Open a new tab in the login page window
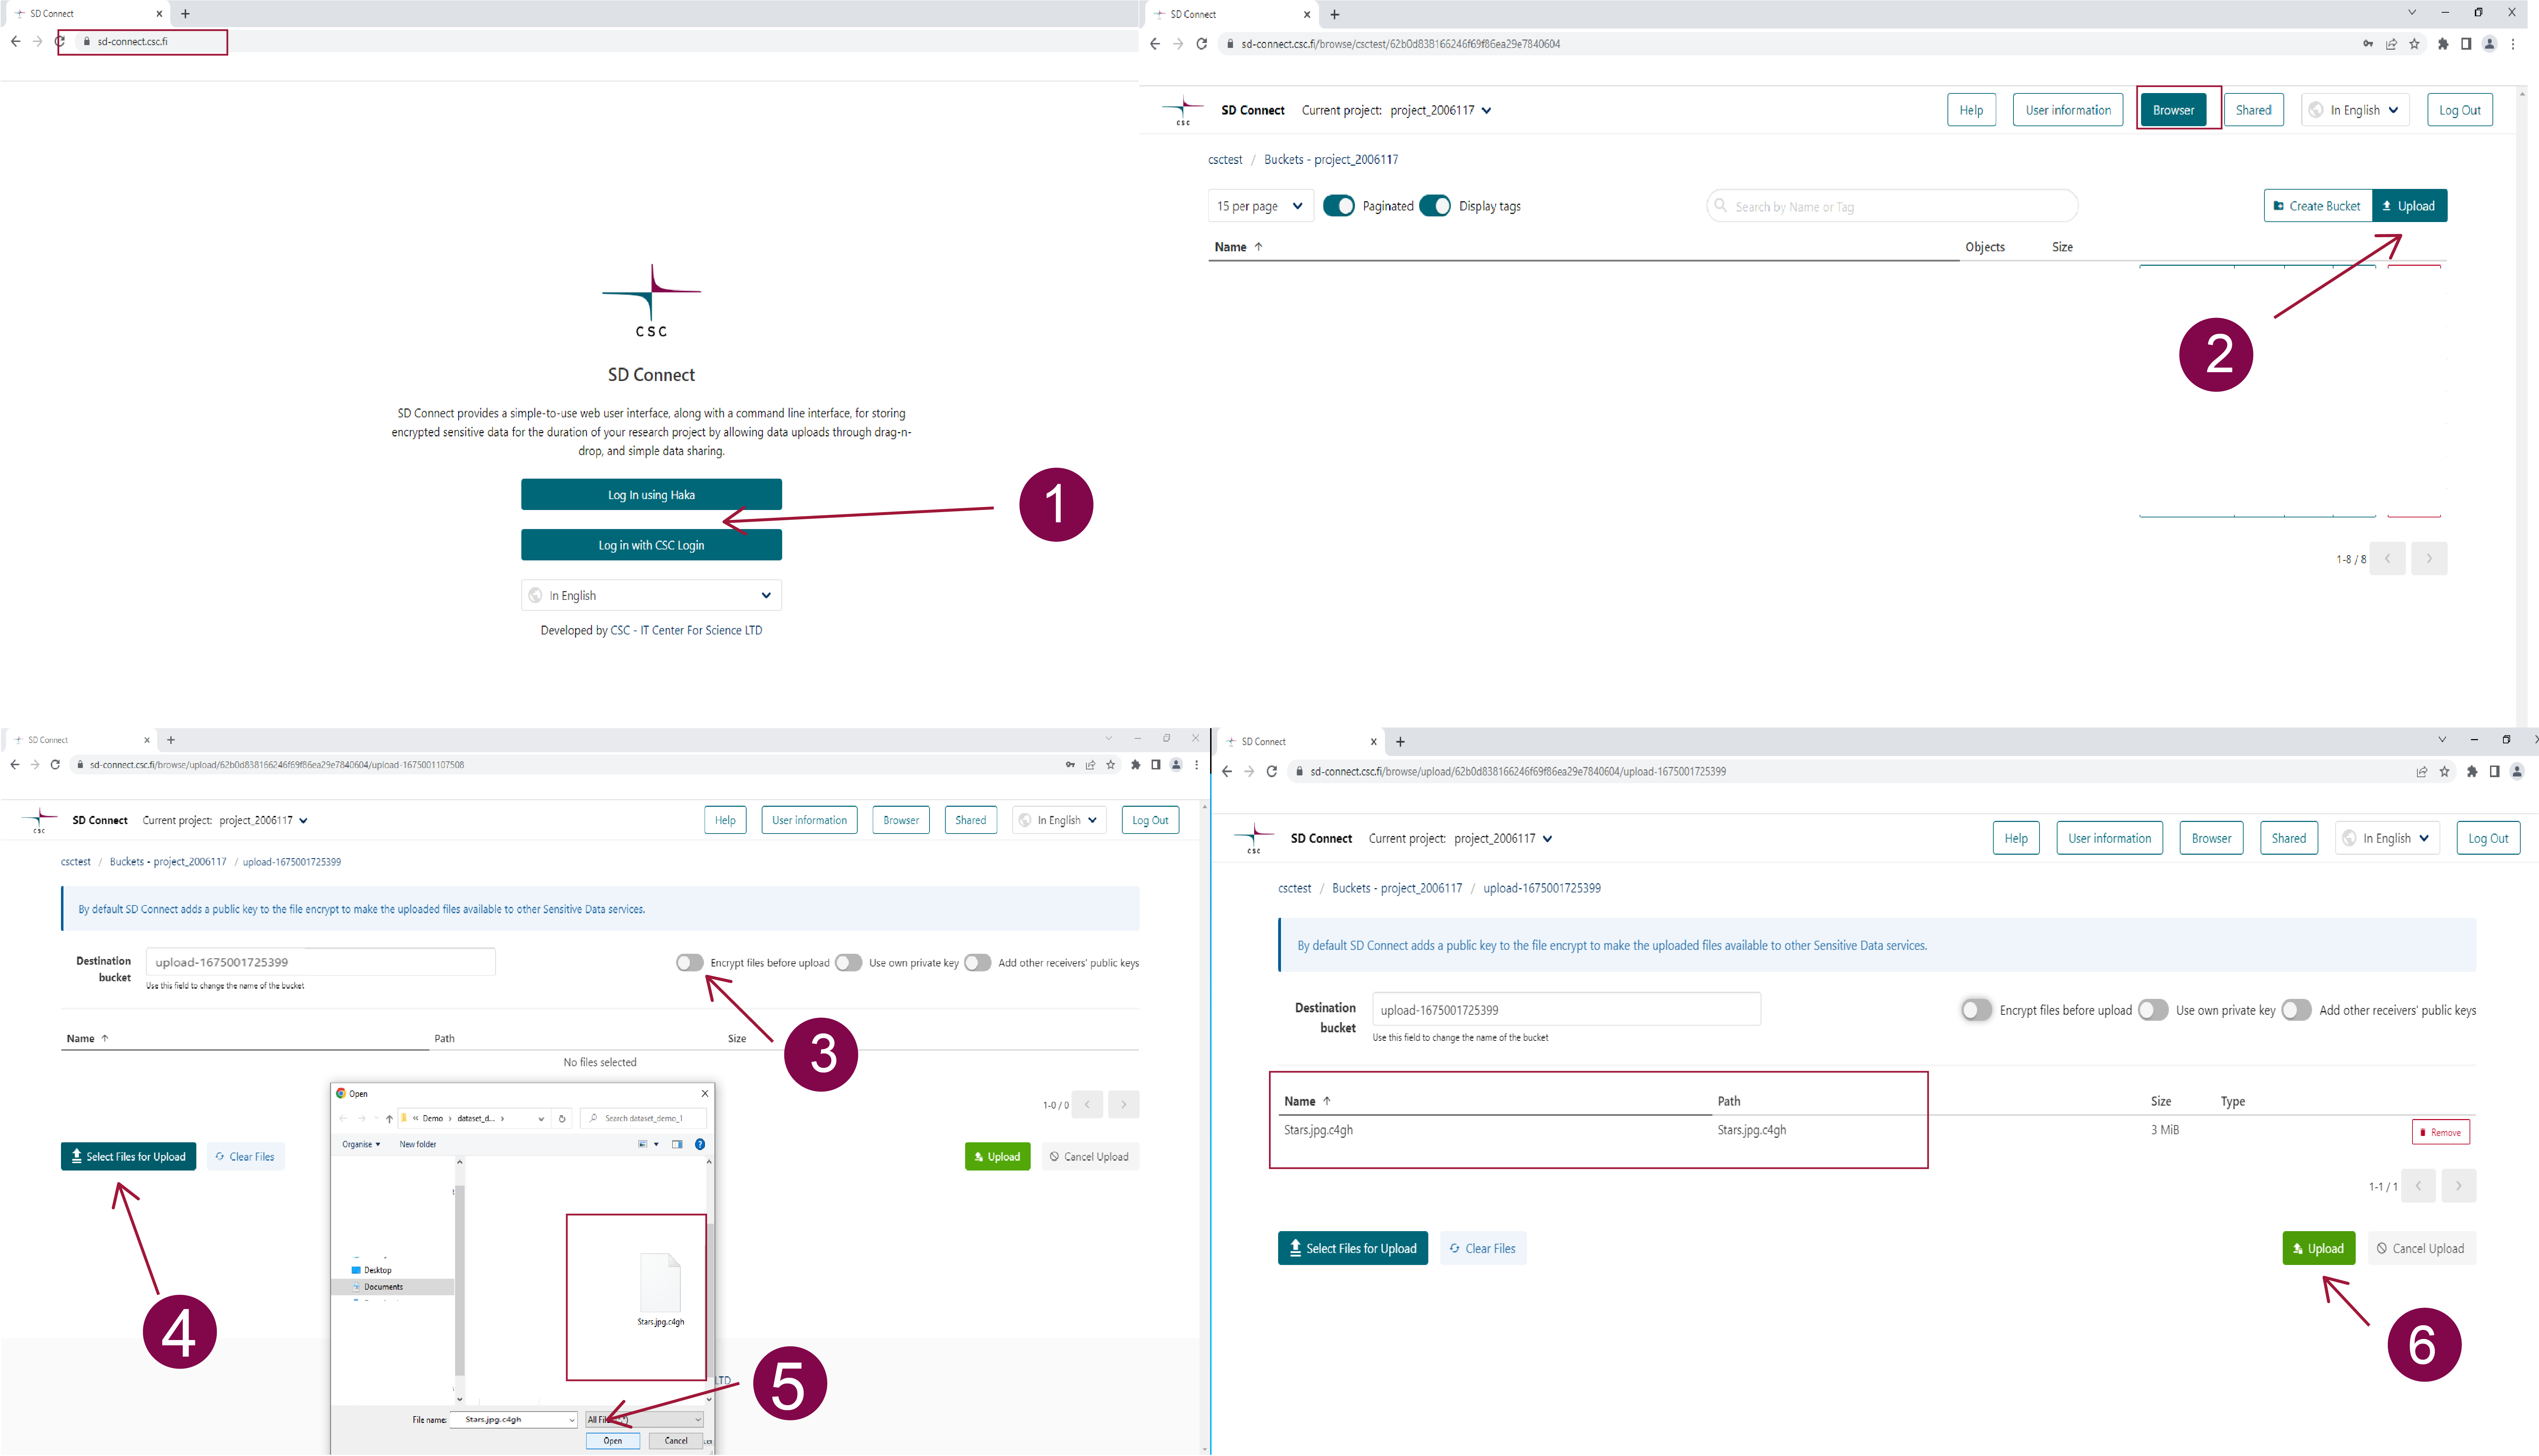This screenshot has height=1456, width=2539. click(x=185, y=14)
